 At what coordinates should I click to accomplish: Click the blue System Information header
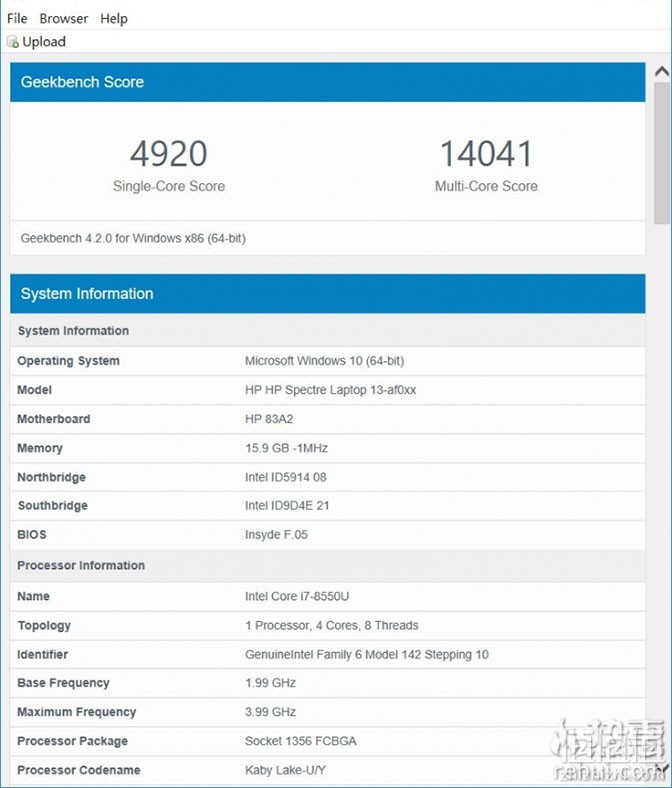click(x=328, y=293)
